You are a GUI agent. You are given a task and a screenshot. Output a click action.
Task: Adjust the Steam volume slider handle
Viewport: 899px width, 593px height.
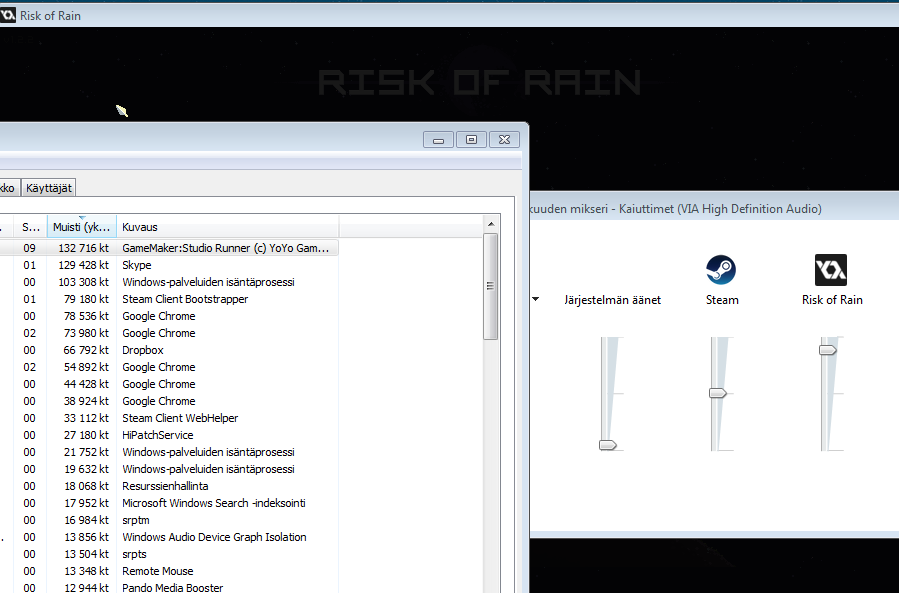click(x=718, y=393)
